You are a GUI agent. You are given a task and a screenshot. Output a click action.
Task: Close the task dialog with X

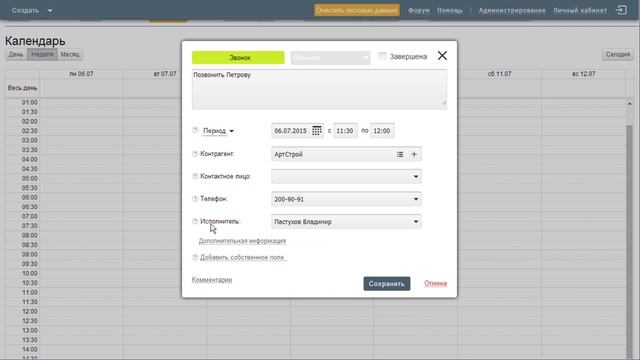pos(442,56)
